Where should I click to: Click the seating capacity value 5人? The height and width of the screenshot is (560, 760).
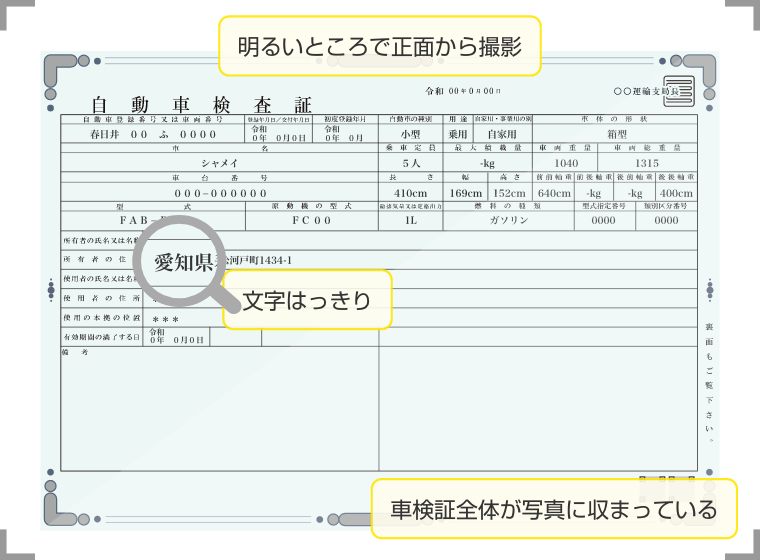tap(411, 162)
